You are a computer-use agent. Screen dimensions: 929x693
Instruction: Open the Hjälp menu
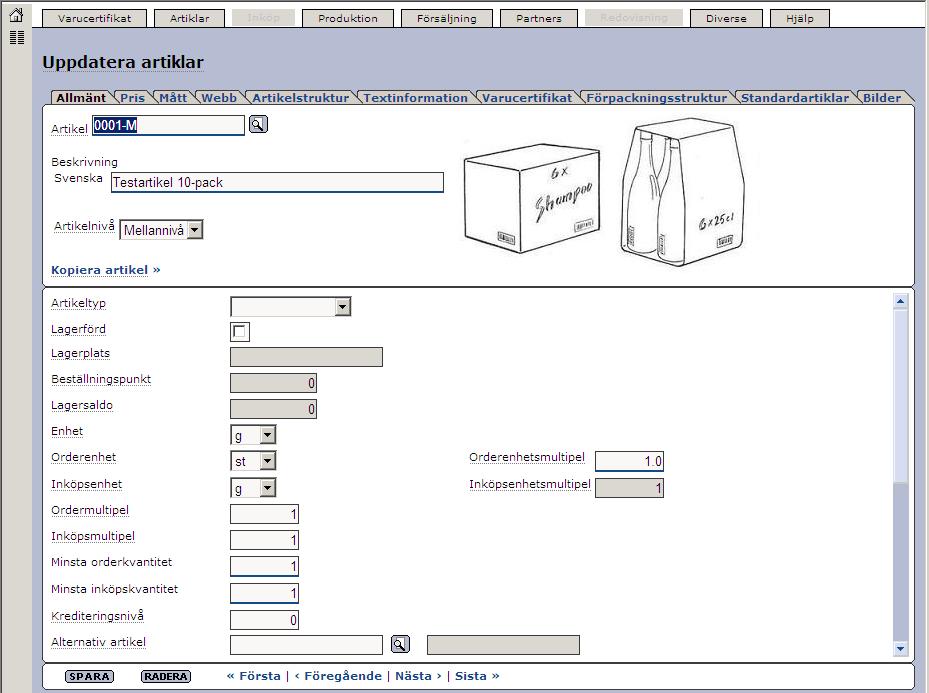(800, 18)
